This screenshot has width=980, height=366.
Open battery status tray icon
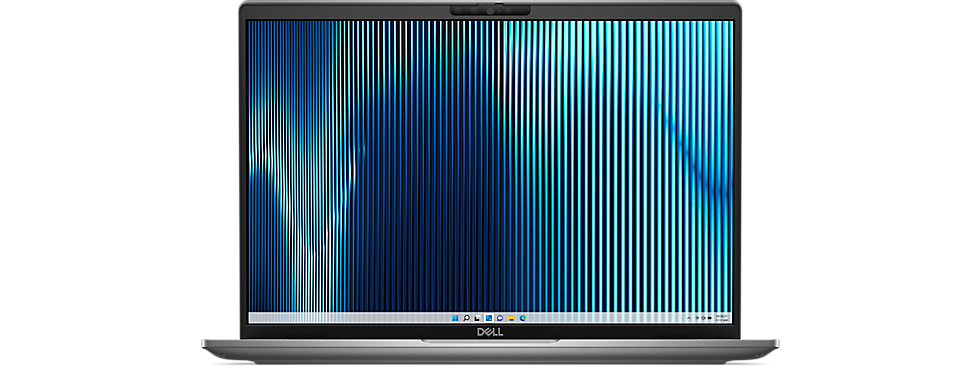point(709,318)
